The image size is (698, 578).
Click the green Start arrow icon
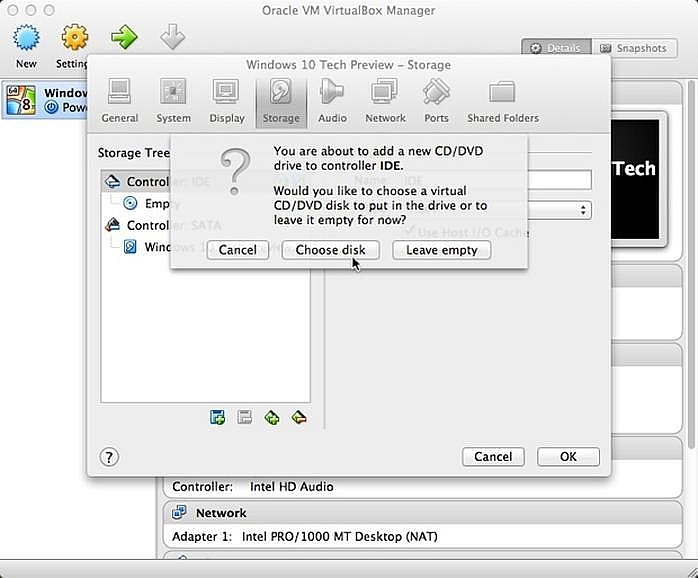pyautogui.click(x=124, y=38)
